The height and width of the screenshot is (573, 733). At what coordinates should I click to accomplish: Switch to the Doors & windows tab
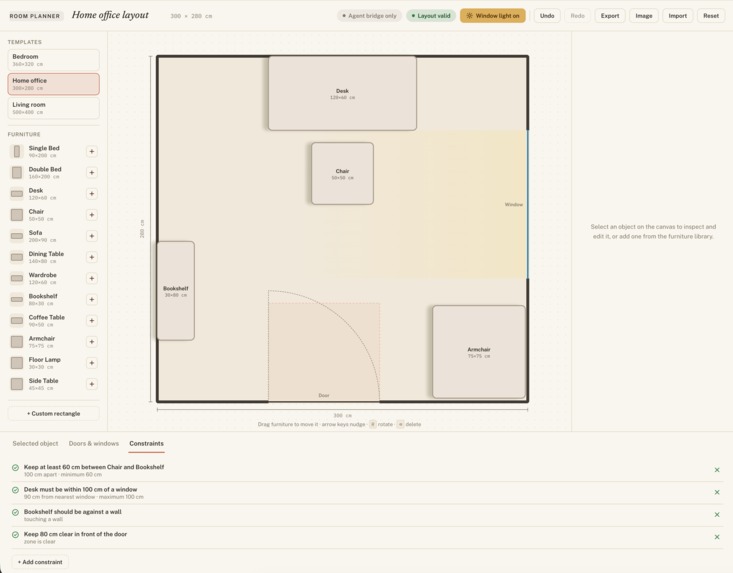point(93,444)
